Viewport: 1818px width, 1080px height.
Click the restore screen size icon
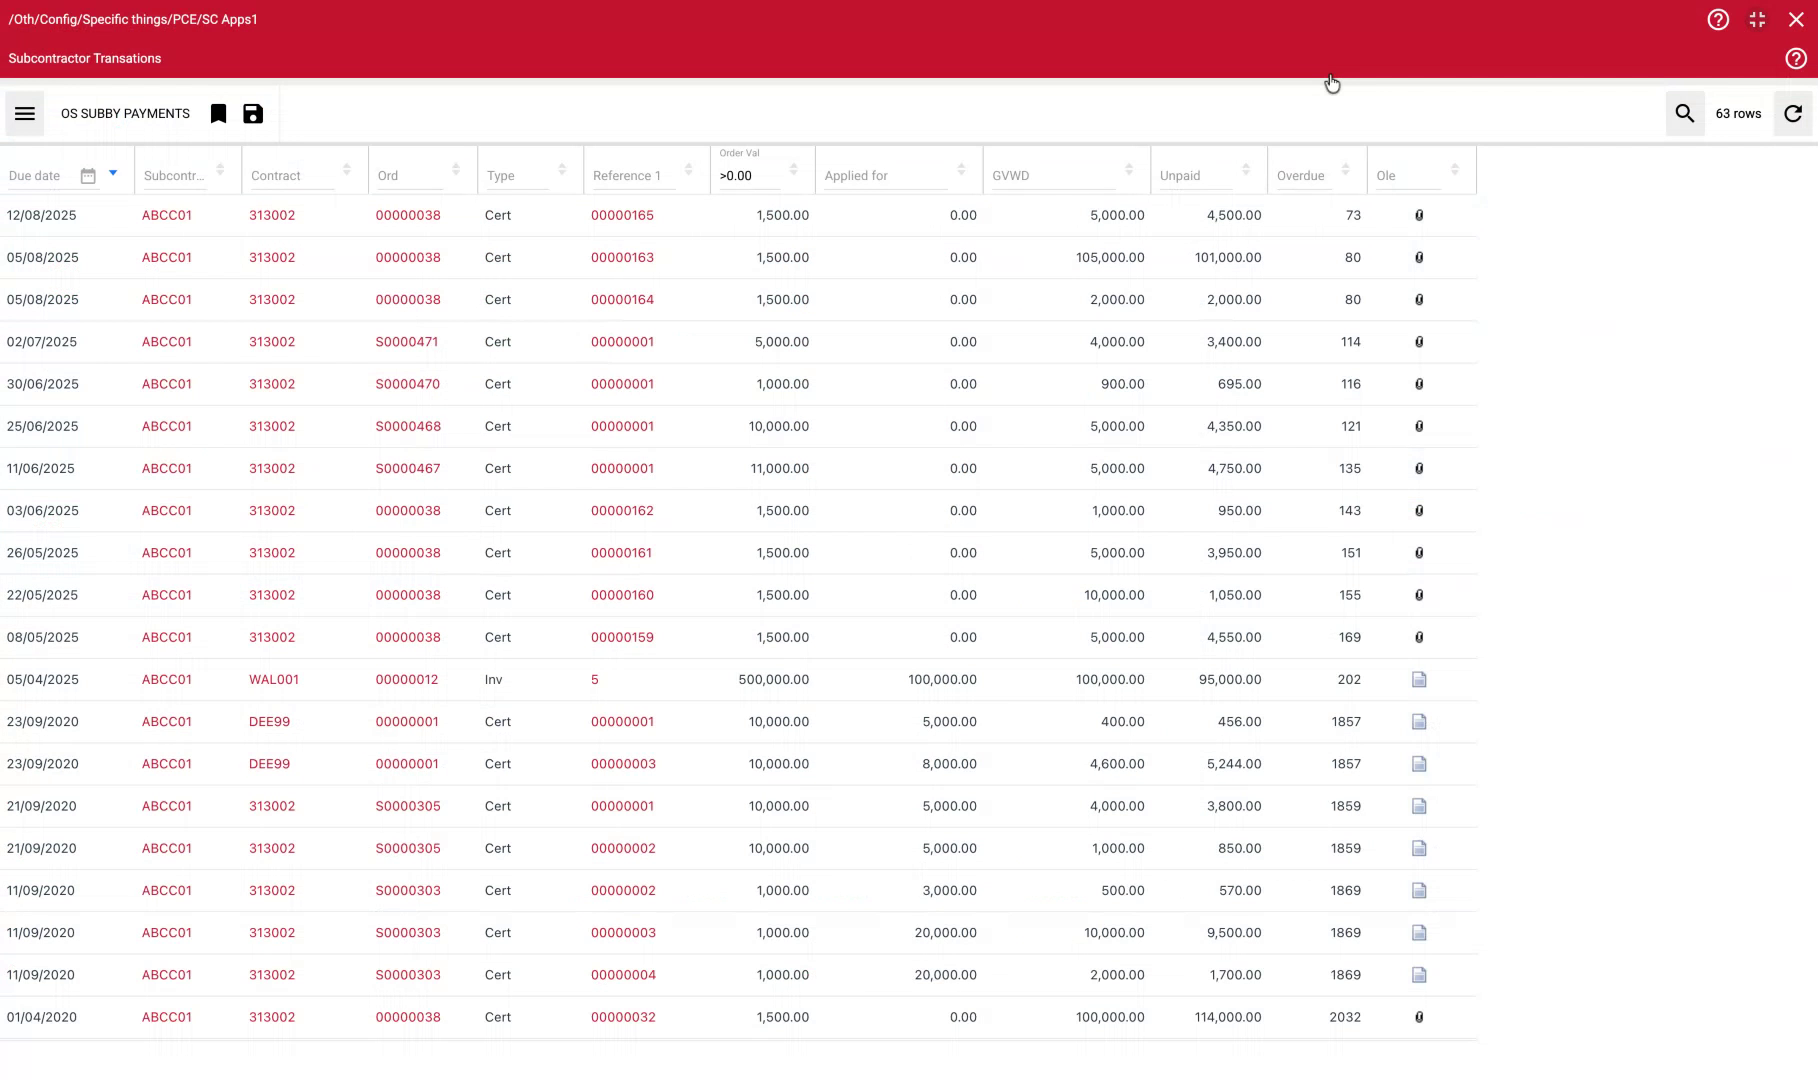point(1757,19)
